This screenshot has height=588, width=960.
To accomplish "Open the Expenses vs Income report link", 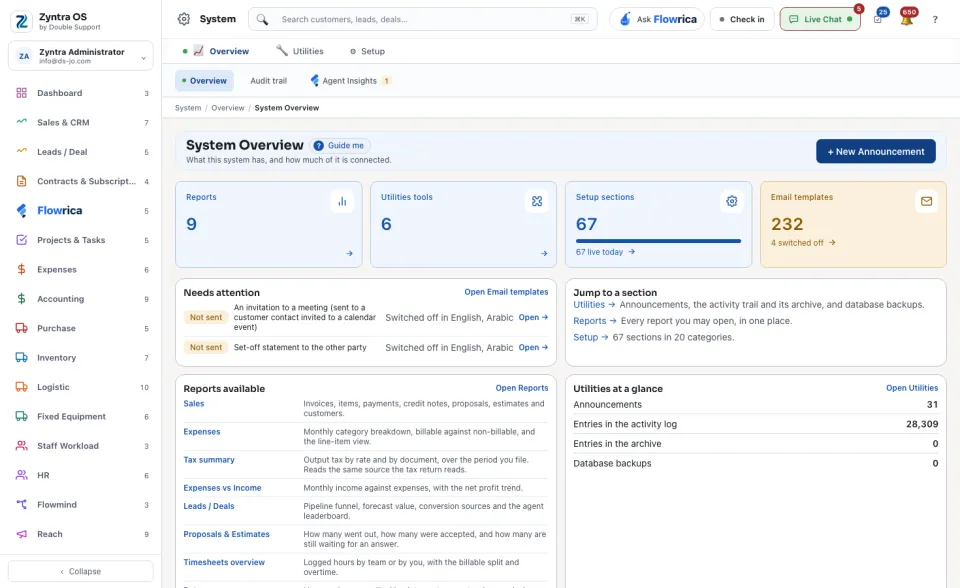I will point(222,488).
